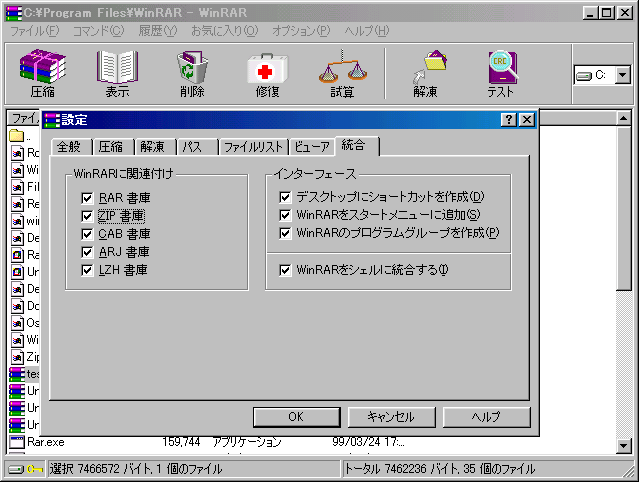
Task: Select the 統合 tab
Action: pyautogui.click(x=357, y=145)
